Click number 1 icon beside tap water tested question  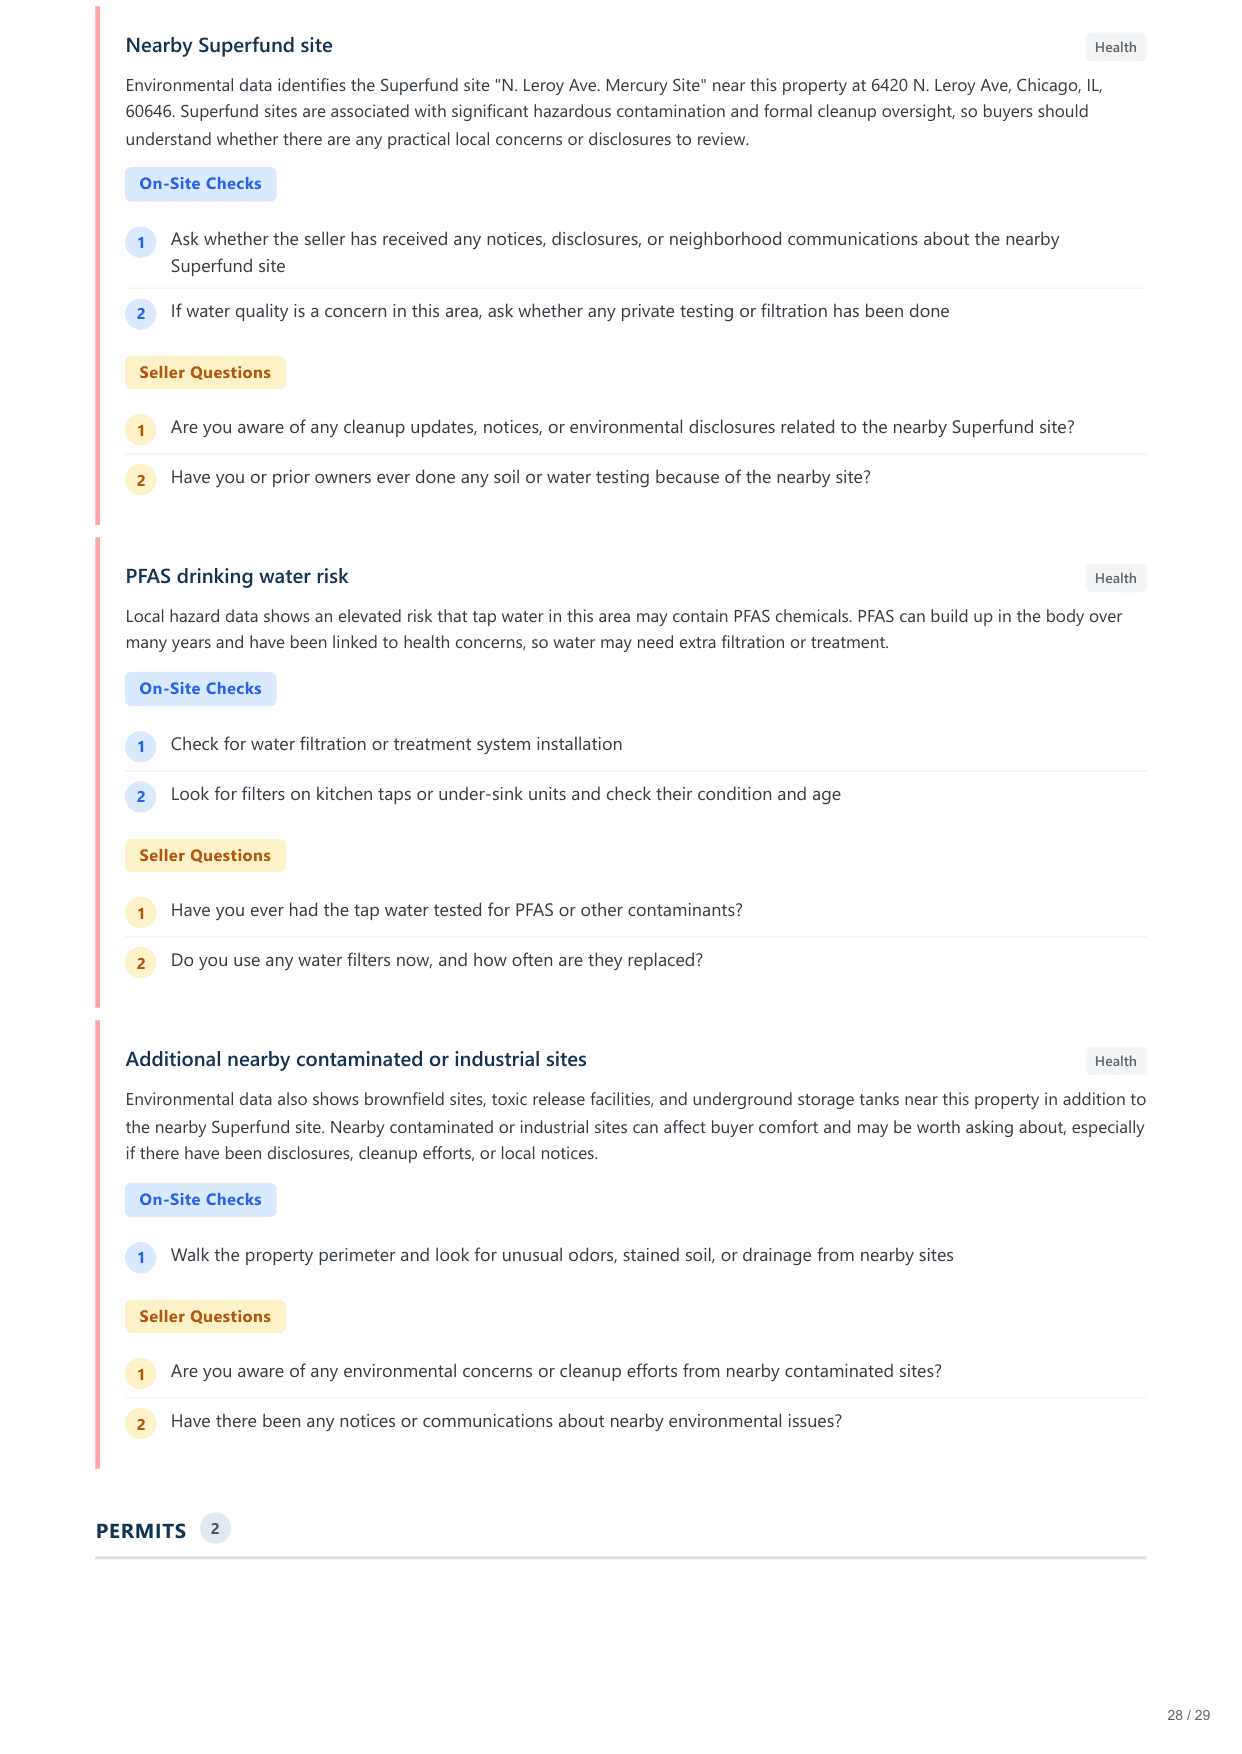click(x=141, y=913)
